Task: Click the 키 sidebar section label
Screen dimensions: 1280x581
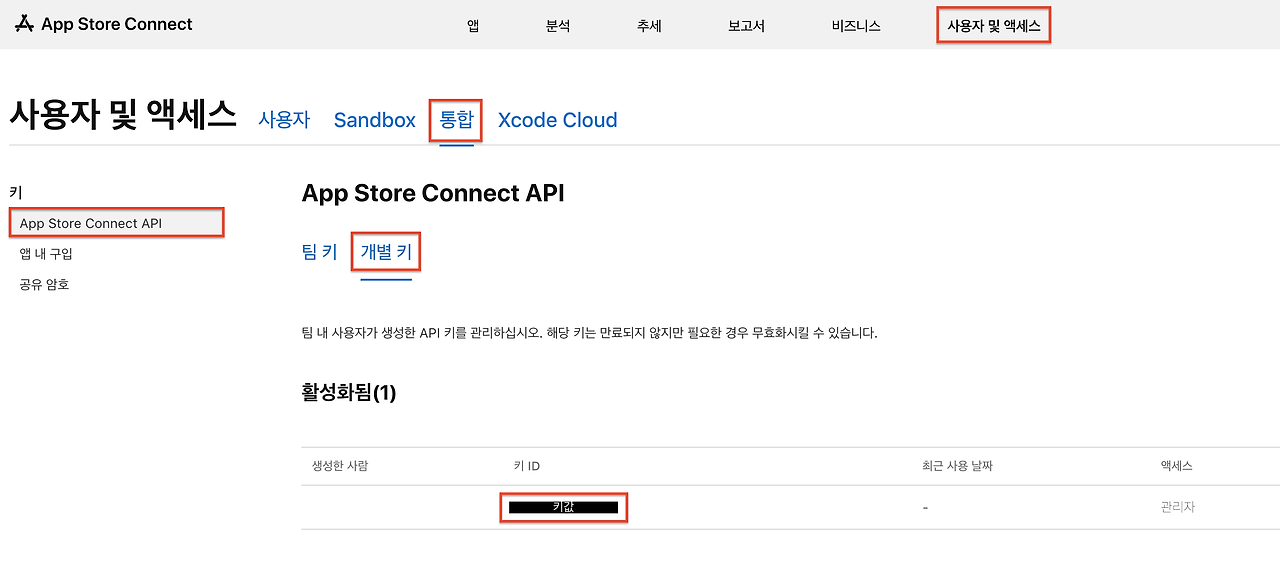Action: pos(15,193)
